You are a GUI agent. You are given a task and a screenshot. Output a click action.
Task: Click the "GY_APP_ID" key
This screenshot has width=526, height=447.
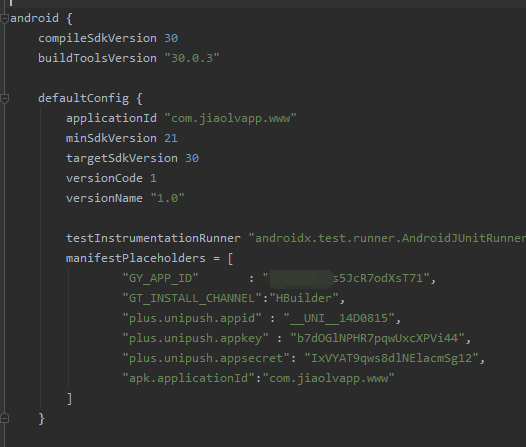(x=160, y=278)
